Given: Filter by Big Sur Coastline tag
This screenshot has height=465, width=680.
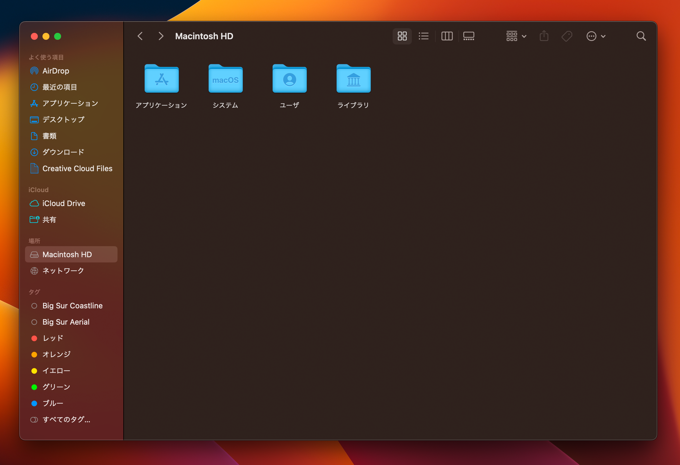Looking at the screenshot, I should click(x=71, y=306).
